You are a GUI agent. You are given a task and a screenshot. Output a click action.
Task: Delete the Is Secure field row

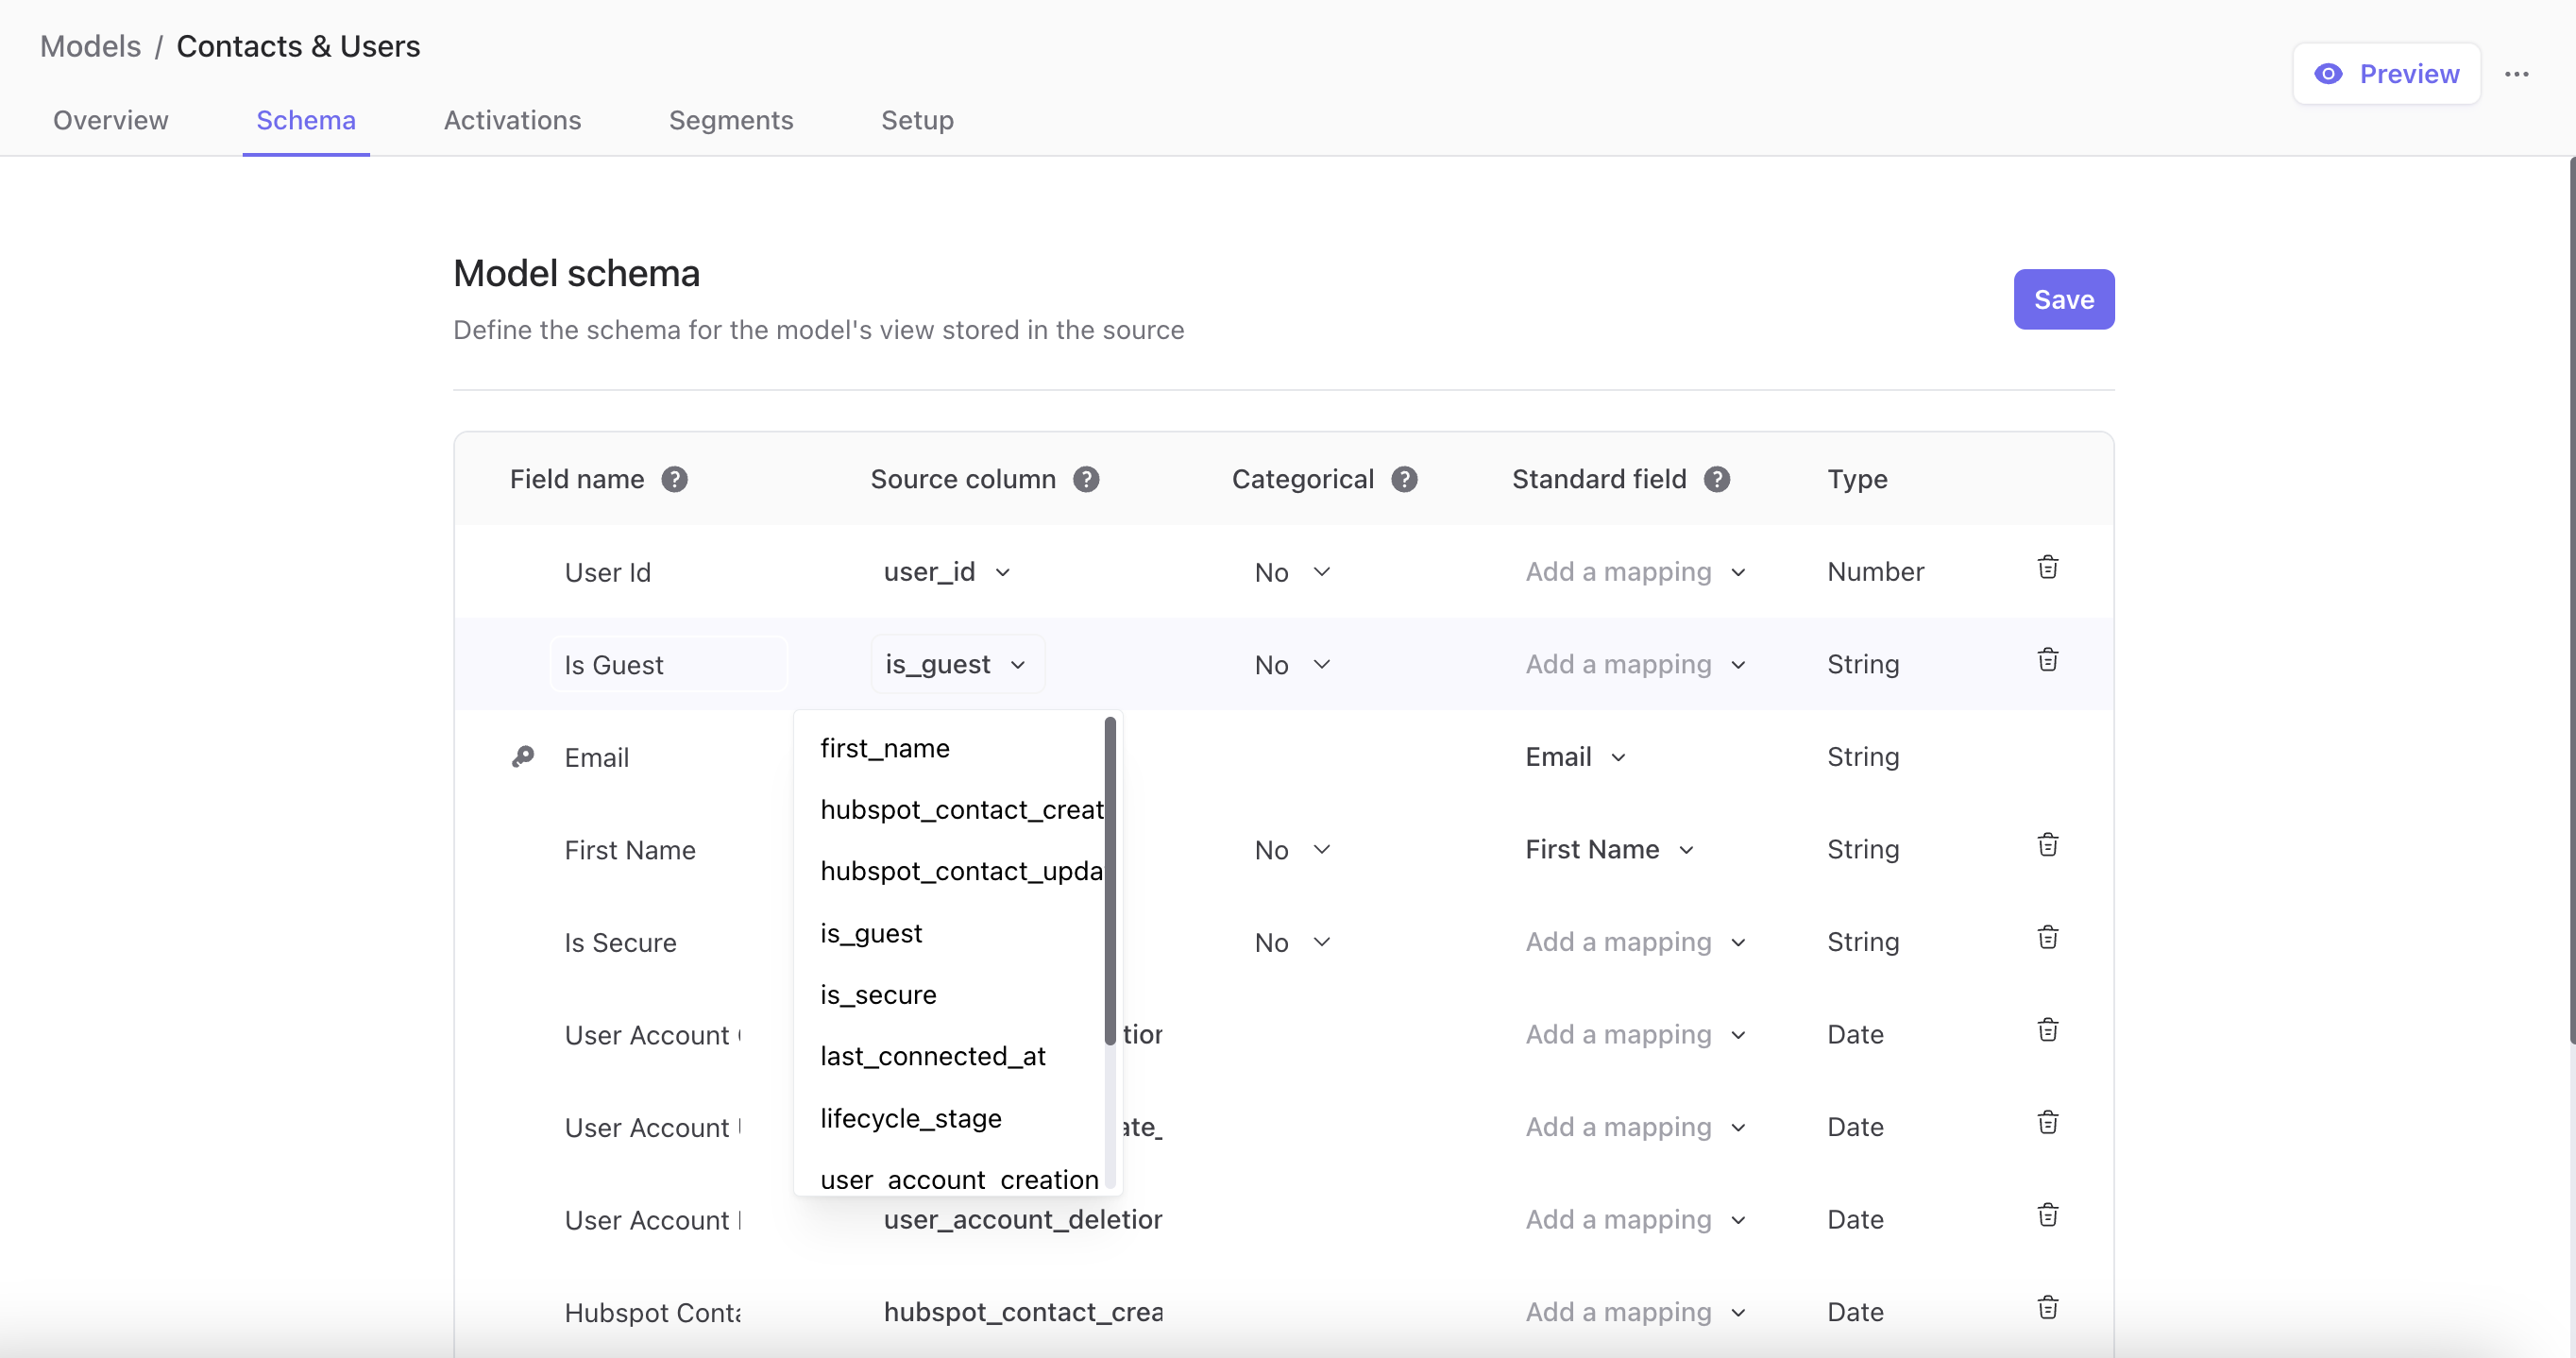coord(2047,938)
